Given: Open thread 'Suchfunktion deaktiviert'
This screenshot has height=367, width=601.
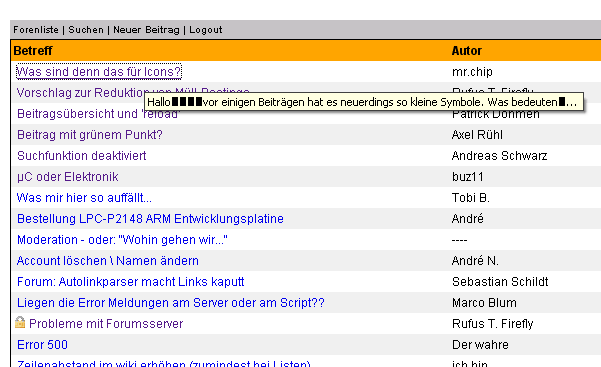Looking at the screenshot, I should (82, 156).
